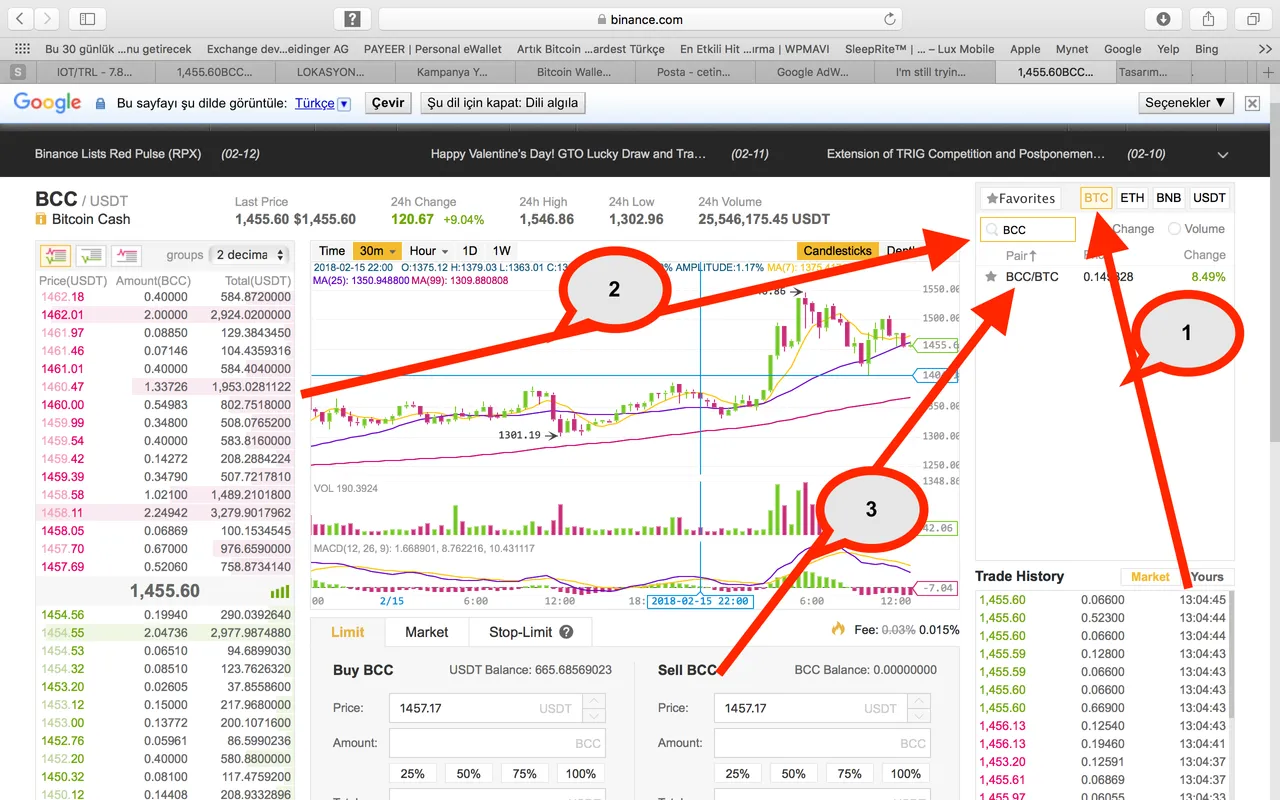Select combined order book view icon
This screenshot has width=1280, height=800.
pos(55,255)
